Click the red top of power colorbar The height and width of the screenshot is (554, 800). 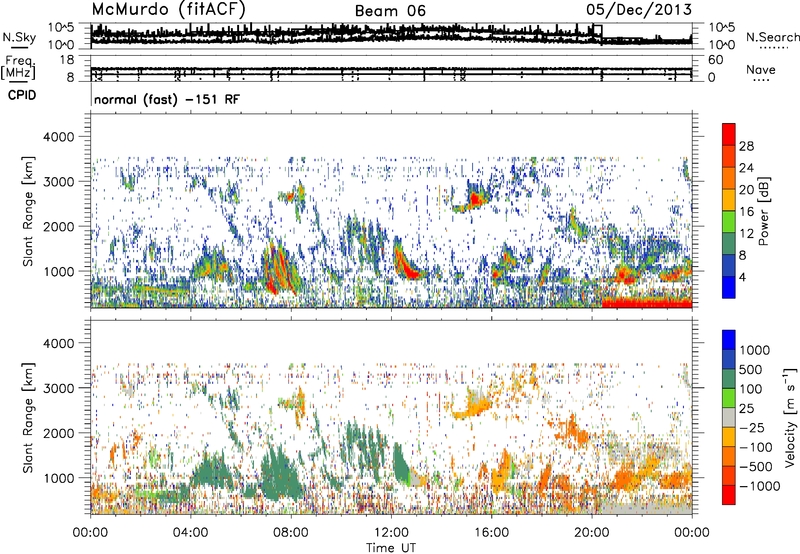(729, 134)
